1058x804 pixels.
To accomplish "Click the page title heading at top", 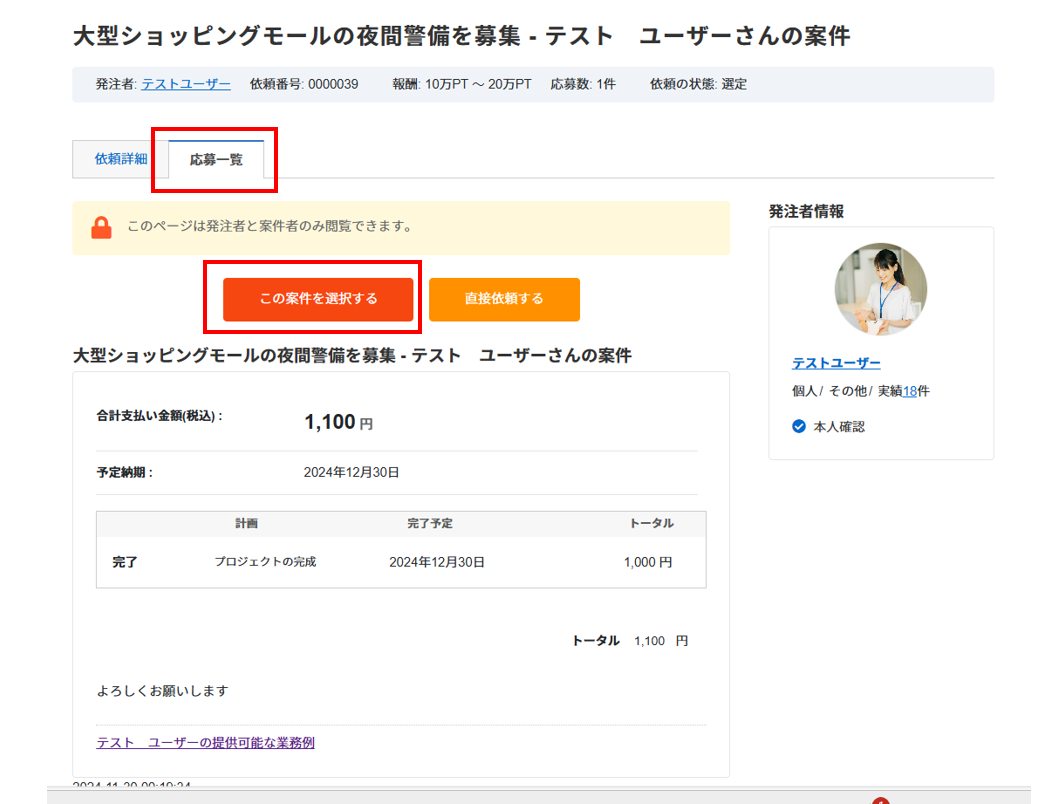I will [x=461, y=37].
